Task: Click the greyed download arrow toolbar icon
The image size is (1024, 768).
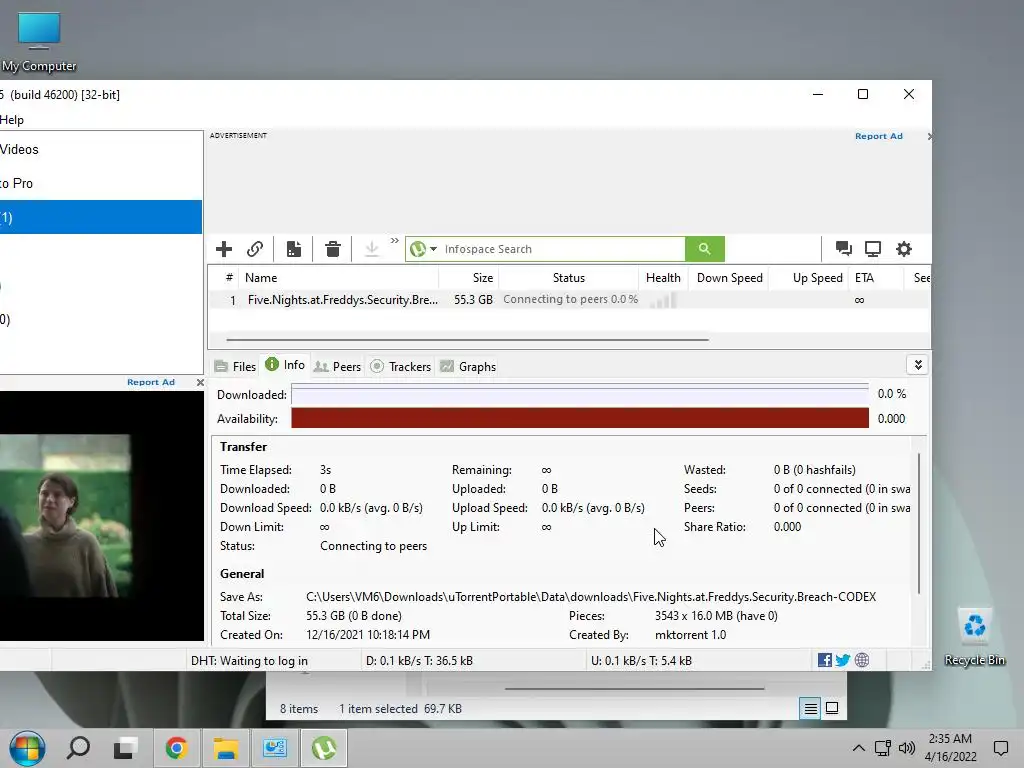Action: 372,249
